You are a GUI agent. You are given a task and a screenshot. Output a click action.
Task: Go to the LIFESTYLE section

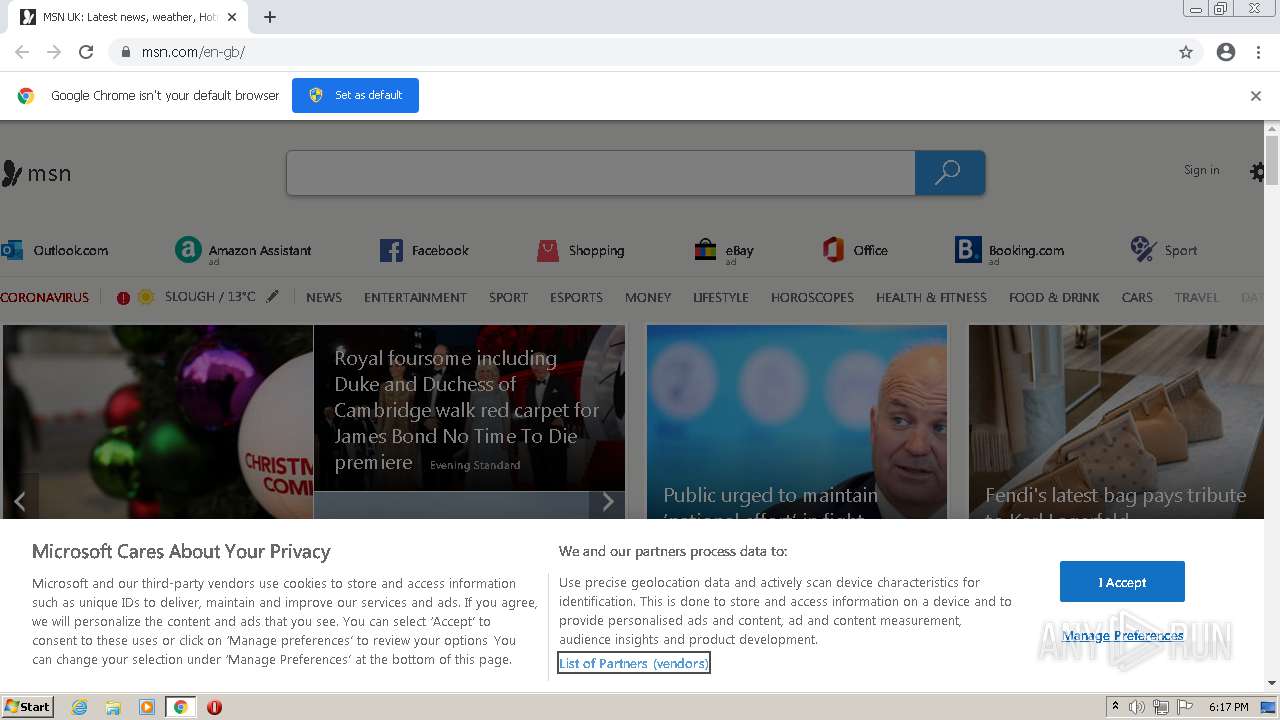721,297
